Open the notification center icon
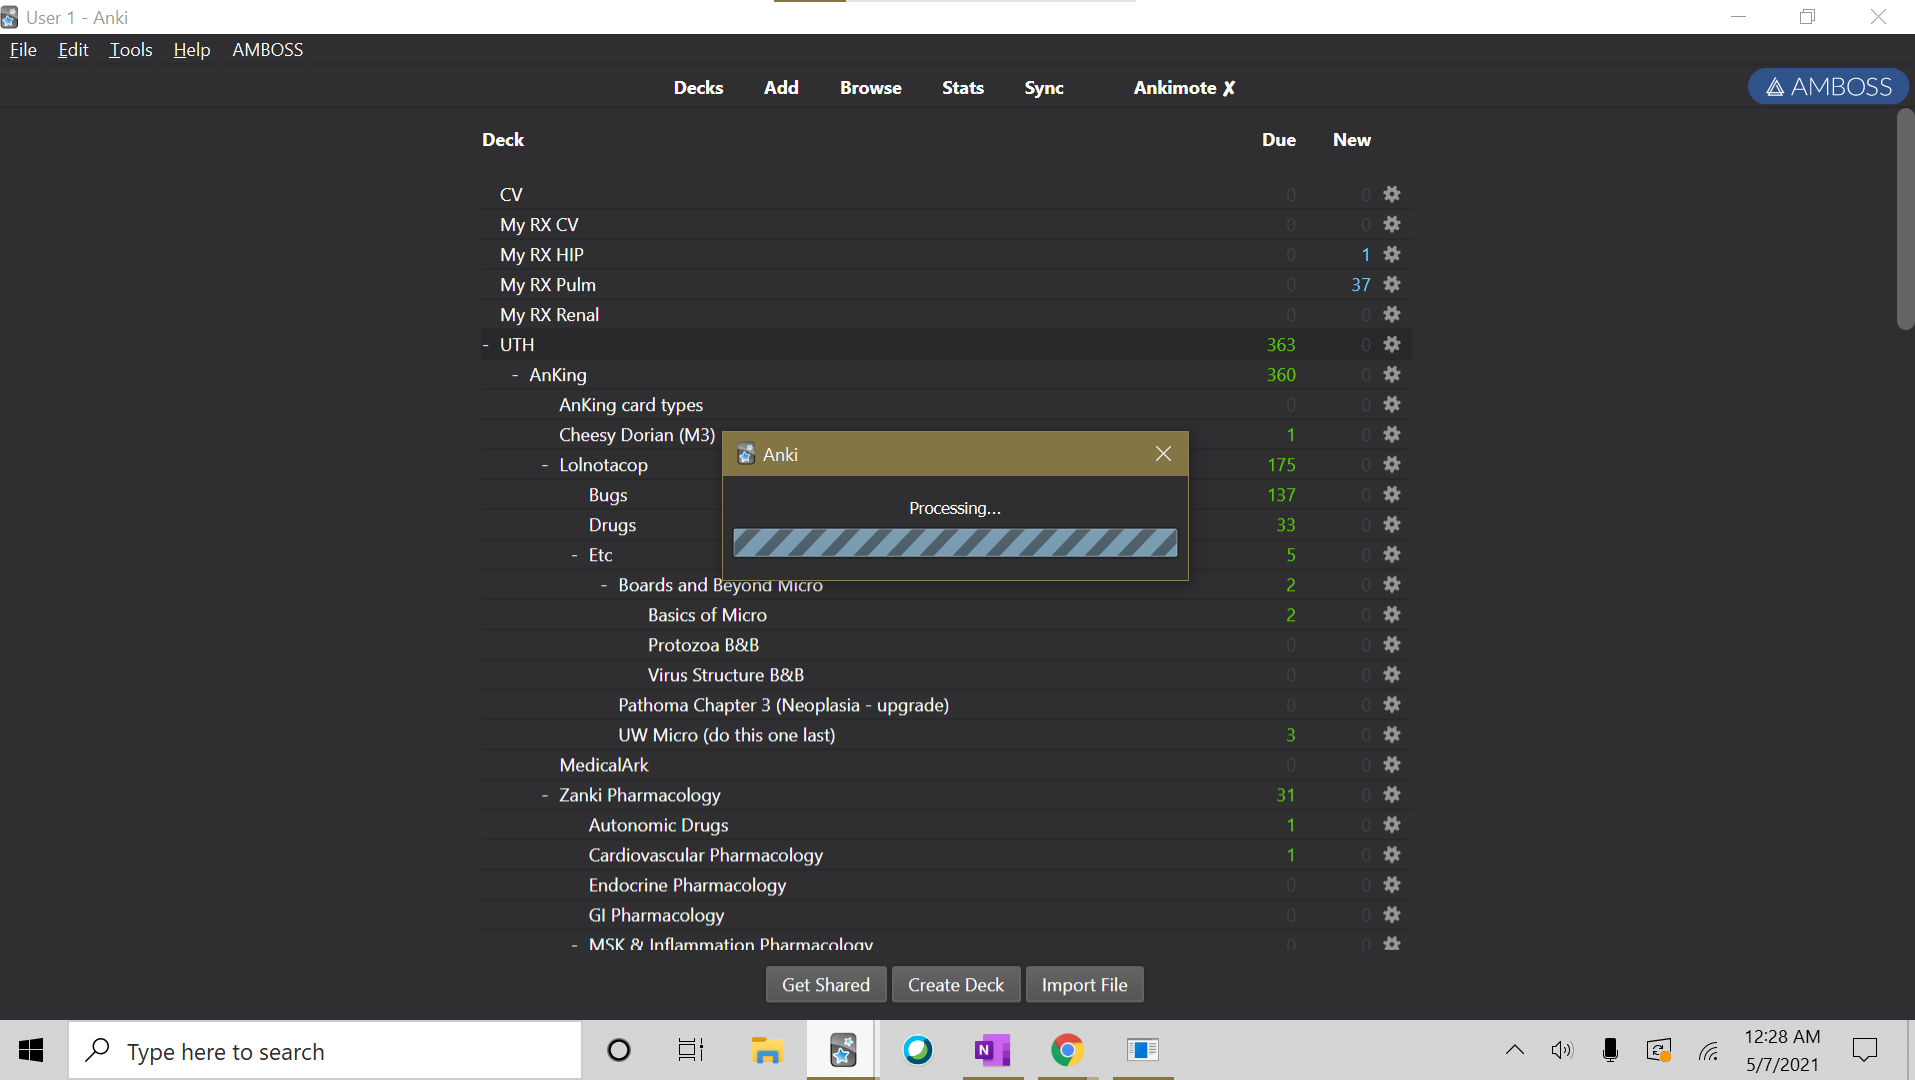Screen dimensions: 1915x1080 [x=1865, y=1051]
